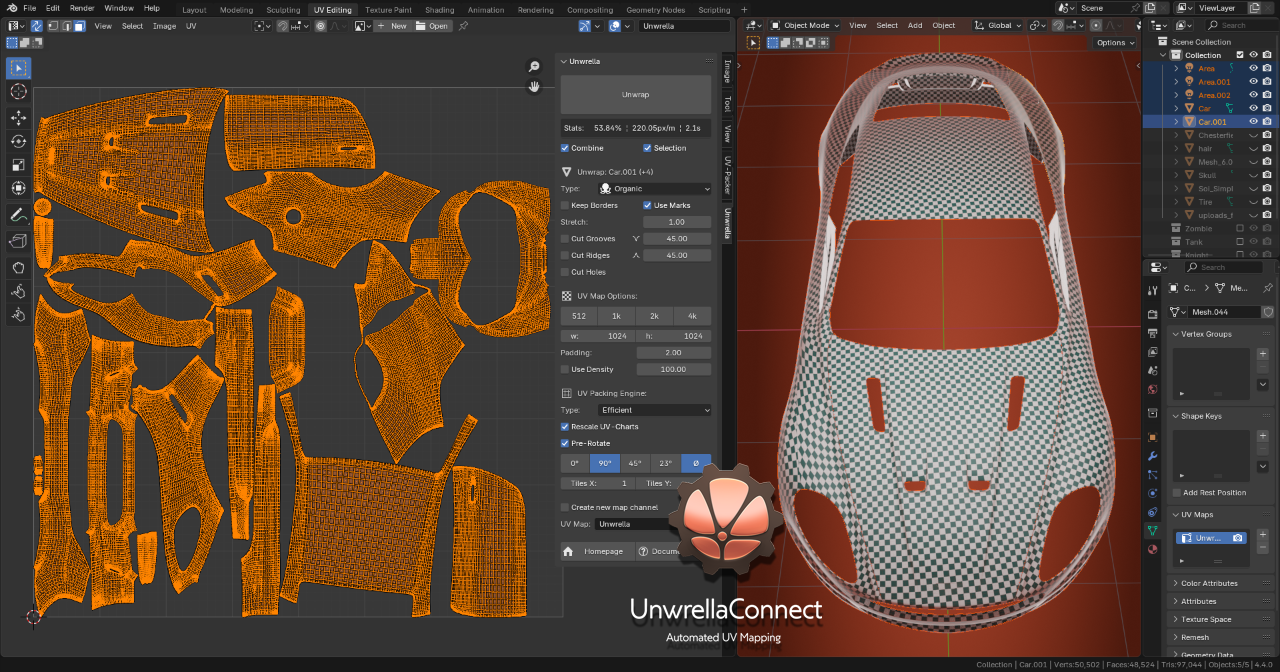Open the Unwrap Type Organic dropdown

point(654,188)
